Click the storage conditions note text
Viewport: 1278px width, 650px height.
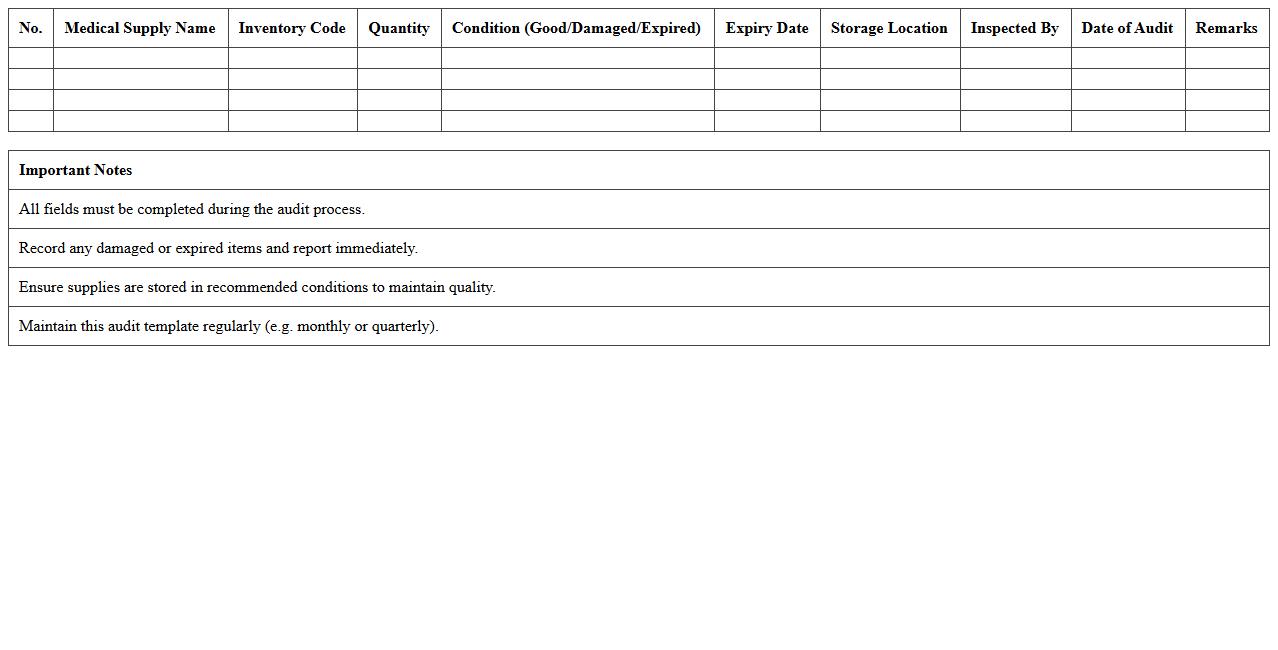click(x=256, y=287)
